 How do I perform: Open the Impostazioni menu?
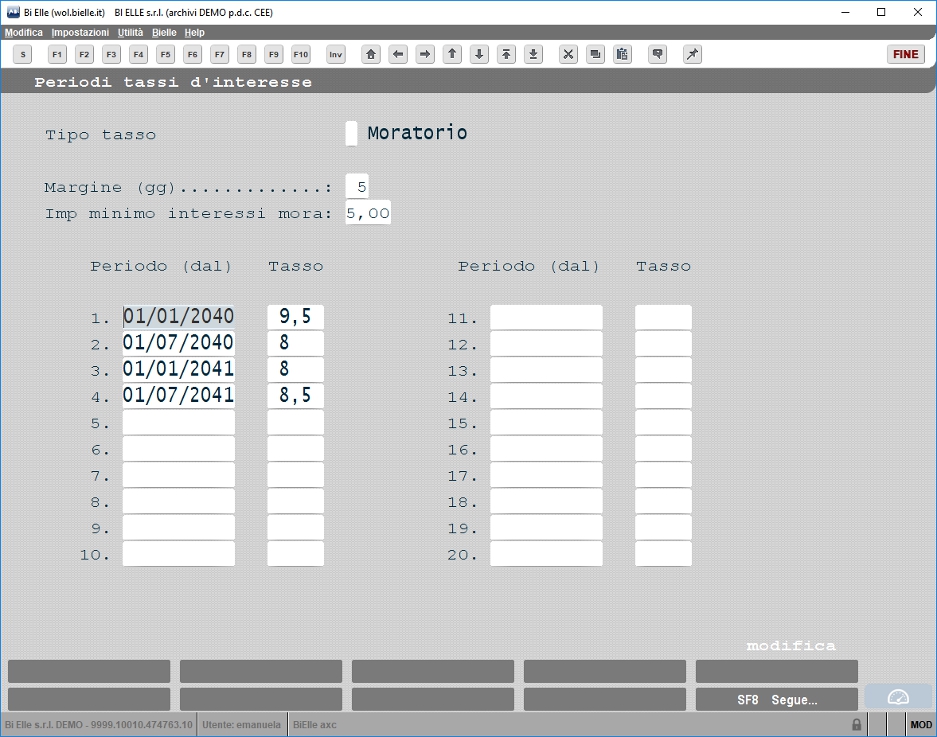point(80,32)
